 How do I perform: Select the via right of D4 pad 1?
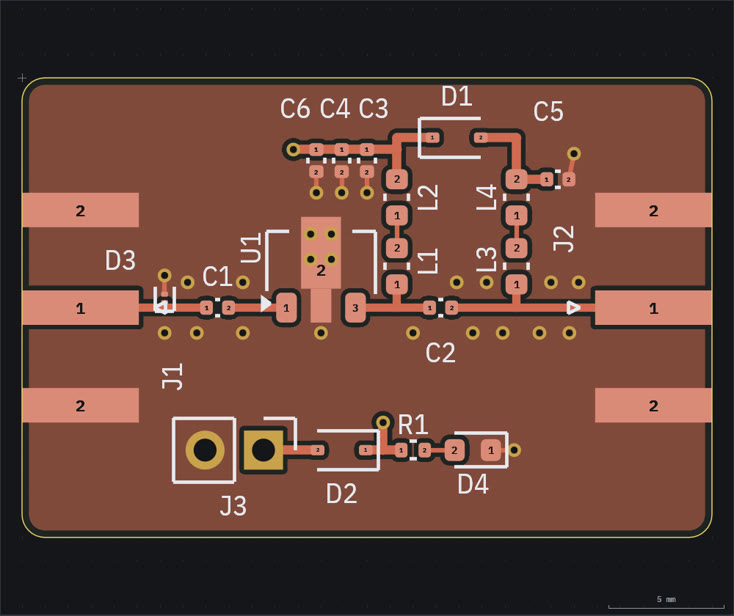tap(514, 450)
